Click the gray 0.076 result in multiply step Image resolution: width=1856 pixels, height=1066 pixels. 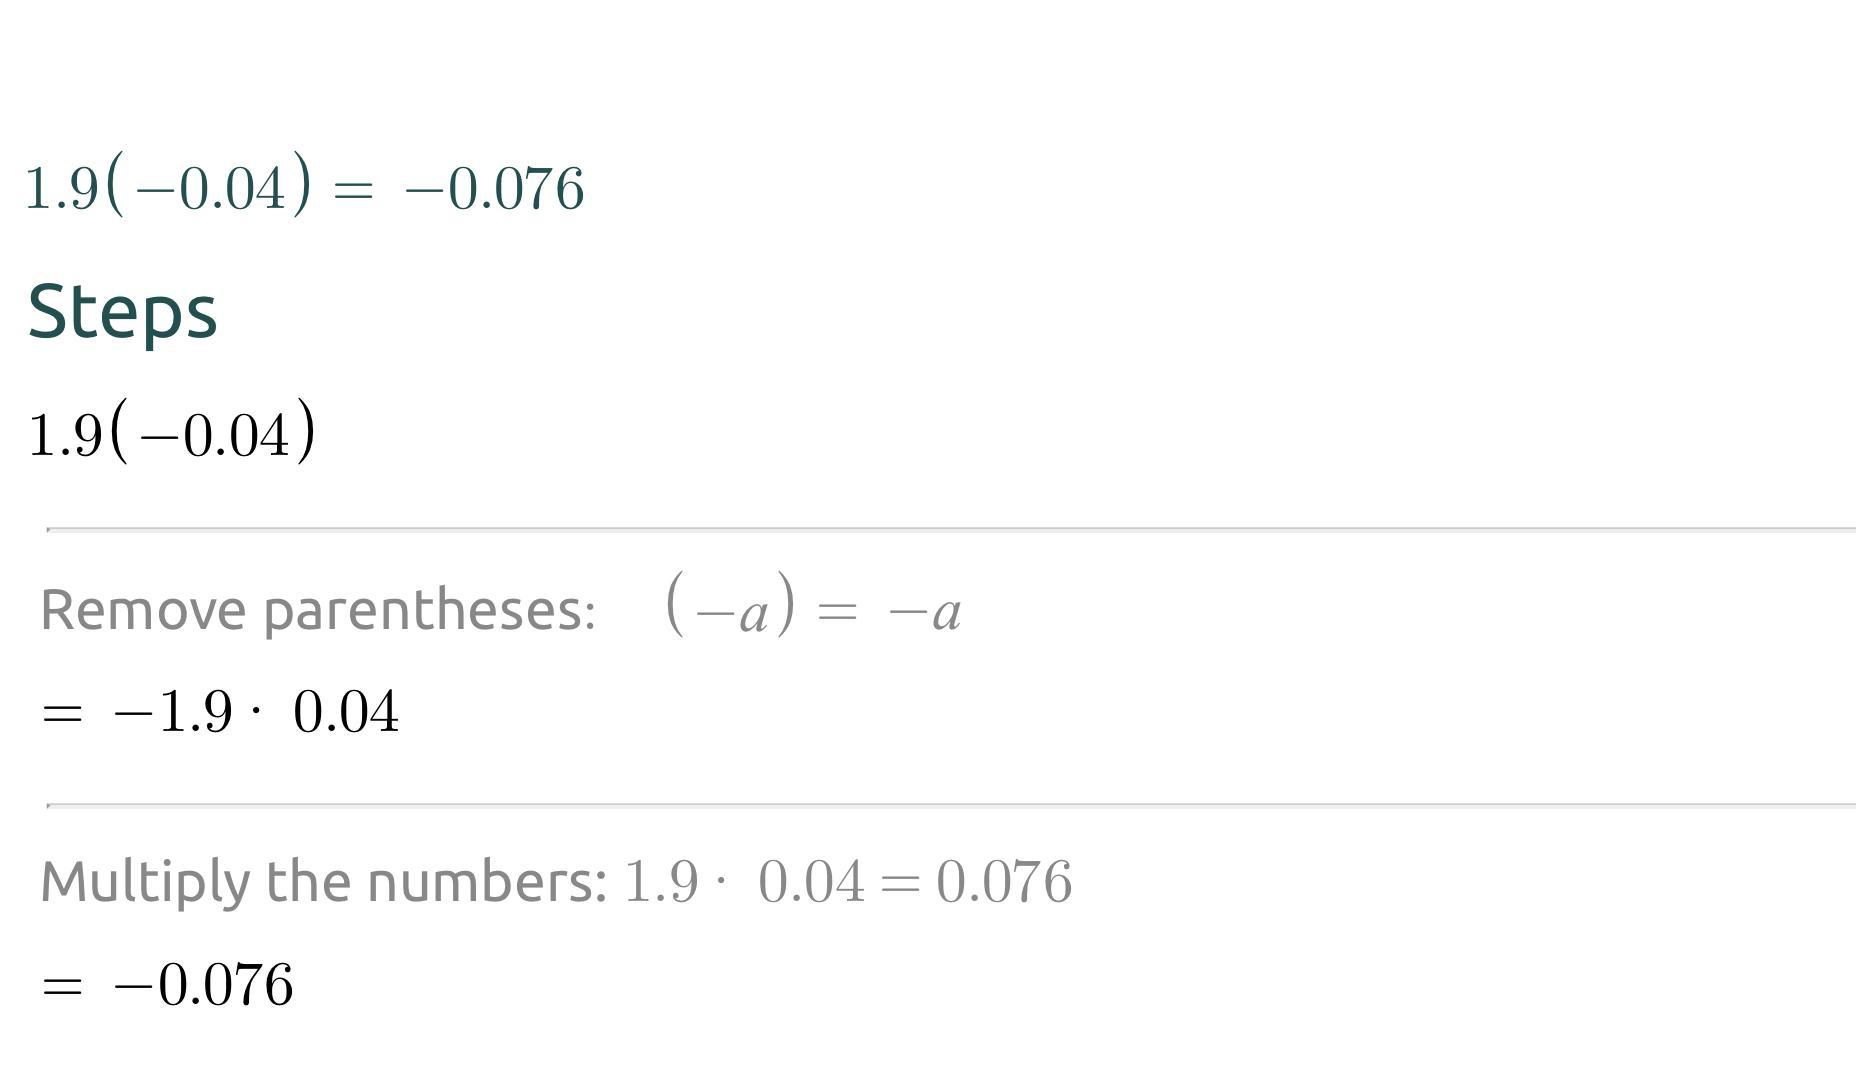pyautogui.click(x=1003, y=882)
